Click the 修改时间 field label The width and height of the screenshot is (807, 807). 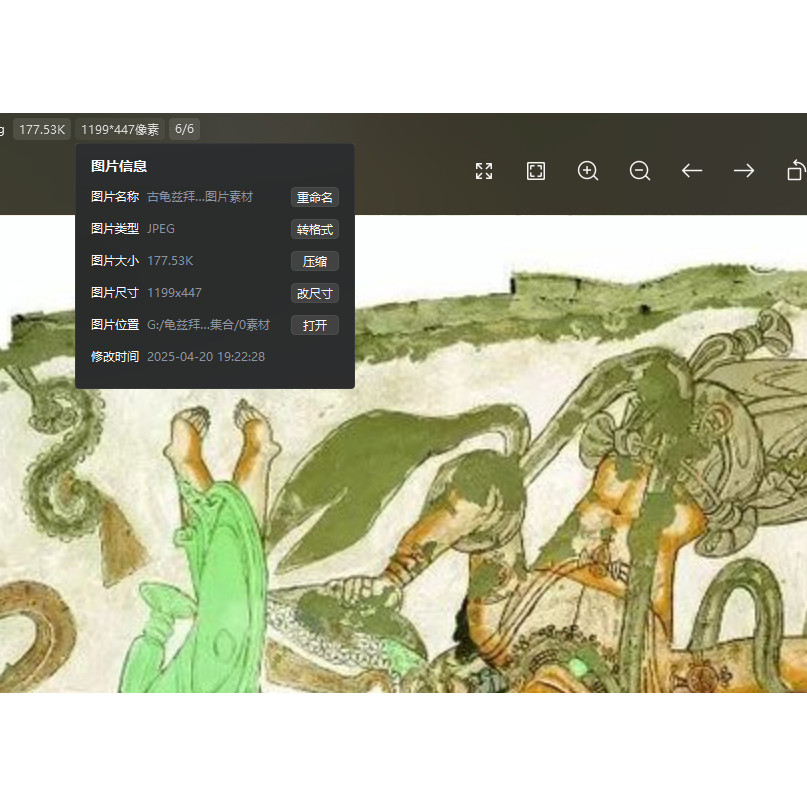point(115,357)
